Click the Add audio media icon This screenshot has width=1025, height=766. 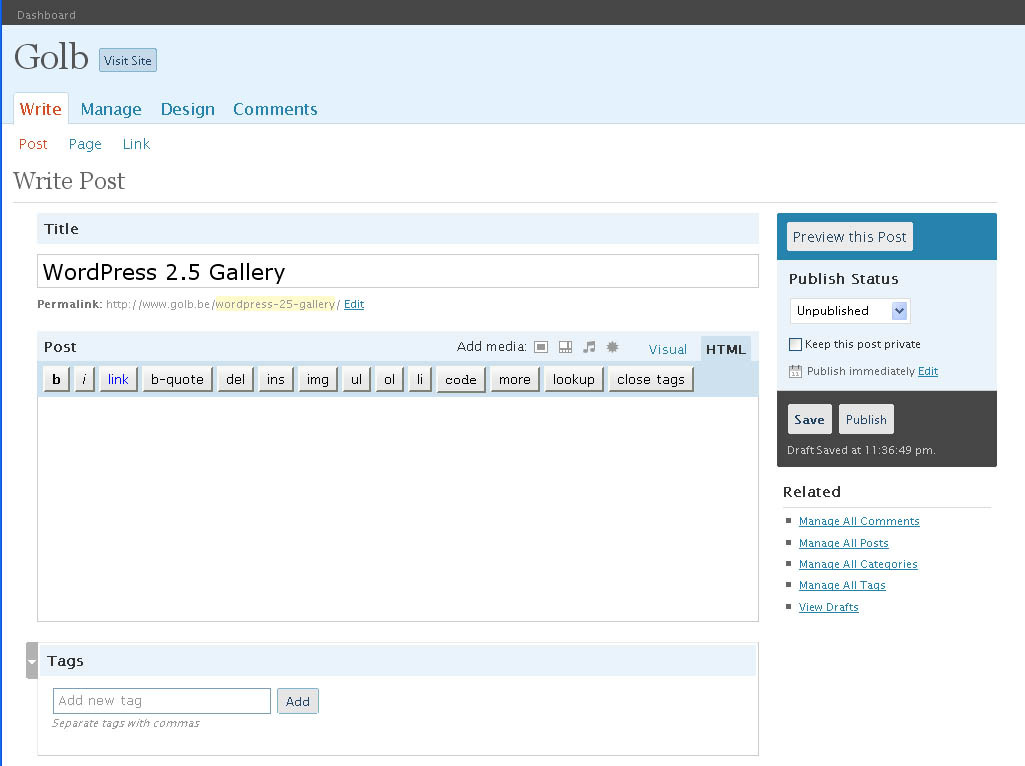(x=589, y=347)
